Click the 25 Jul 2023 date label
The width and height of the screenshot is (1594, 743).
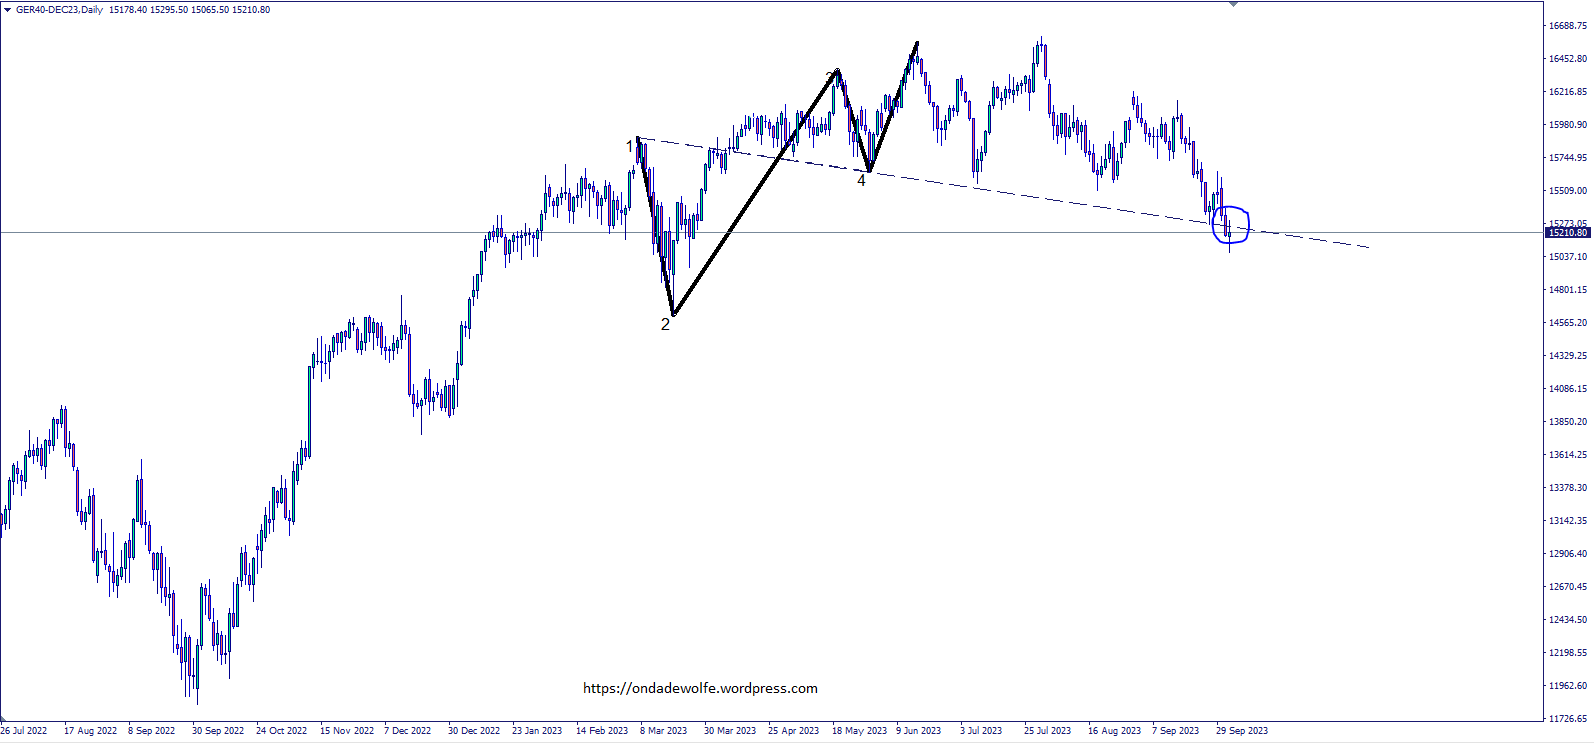[1047, 730]
